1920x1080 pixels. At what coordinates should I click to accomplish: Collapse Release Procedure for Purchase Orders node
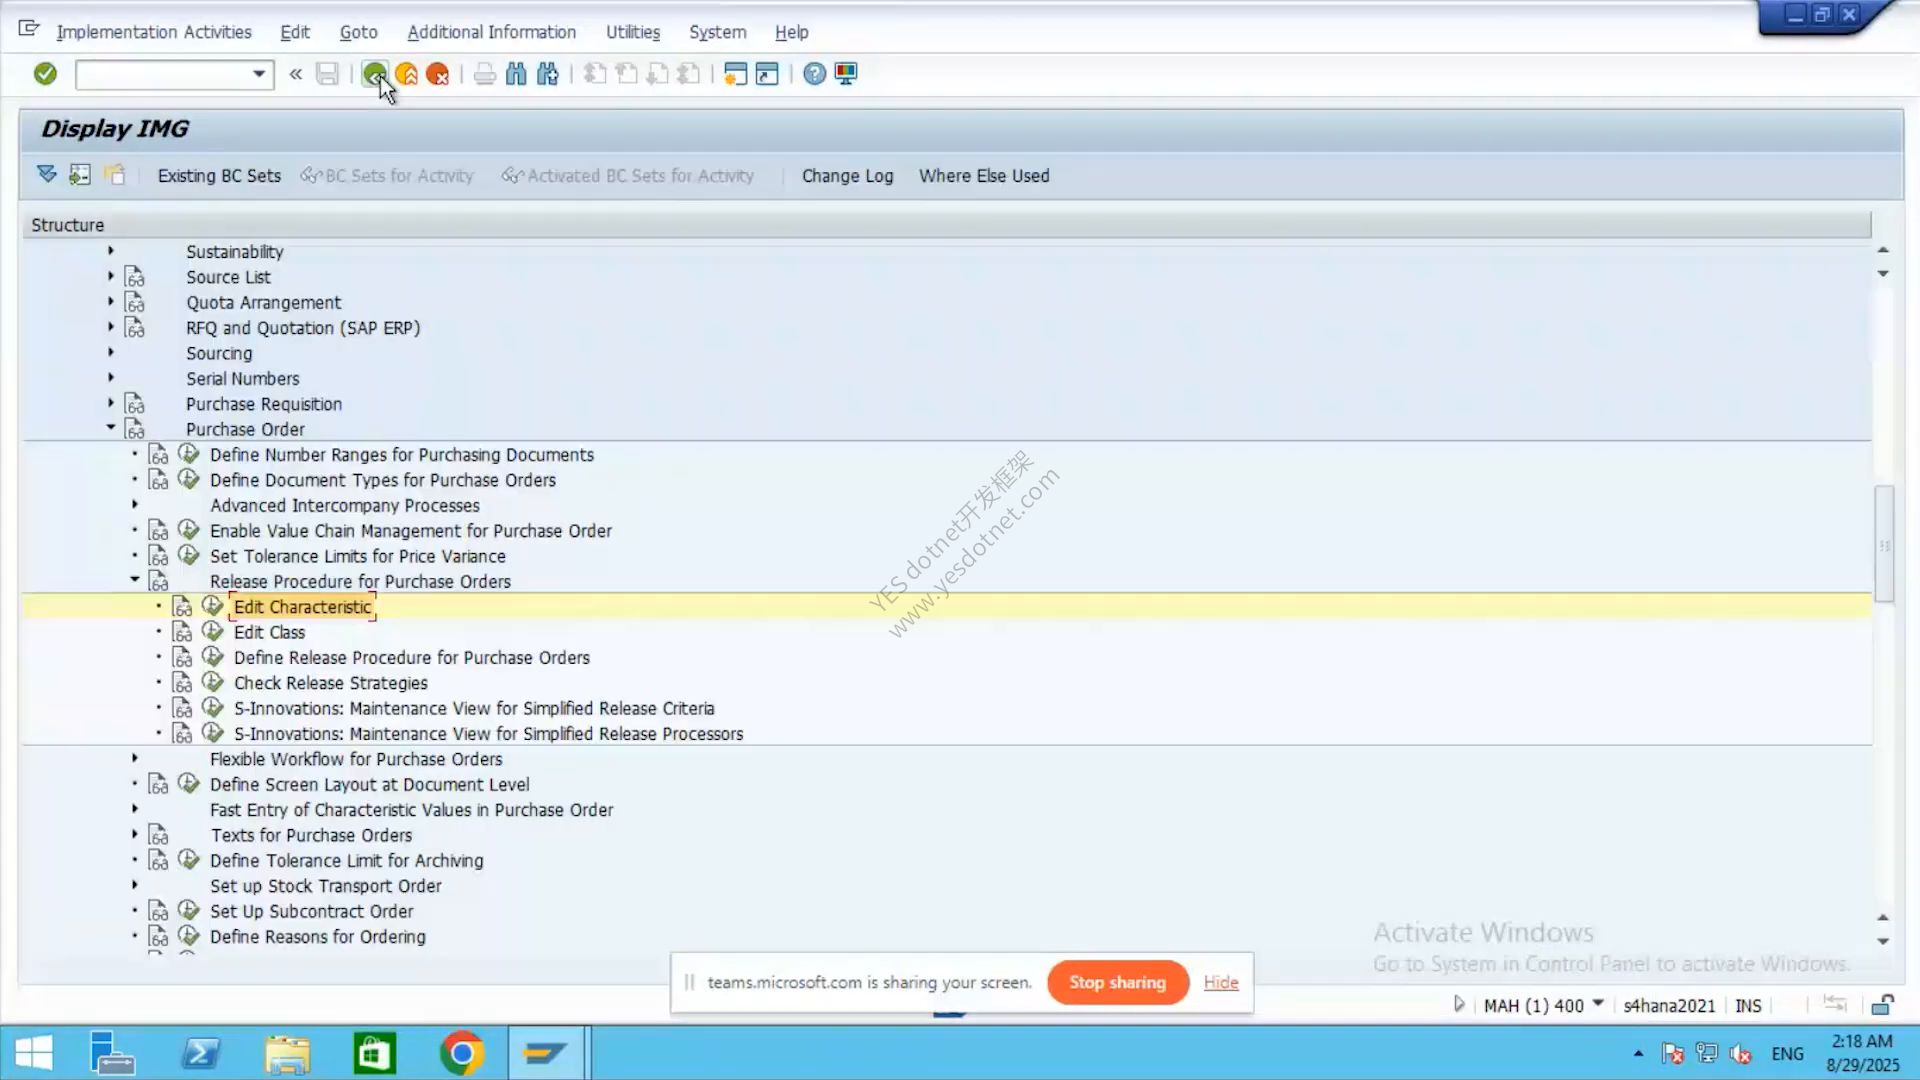(x=135, y=580)
